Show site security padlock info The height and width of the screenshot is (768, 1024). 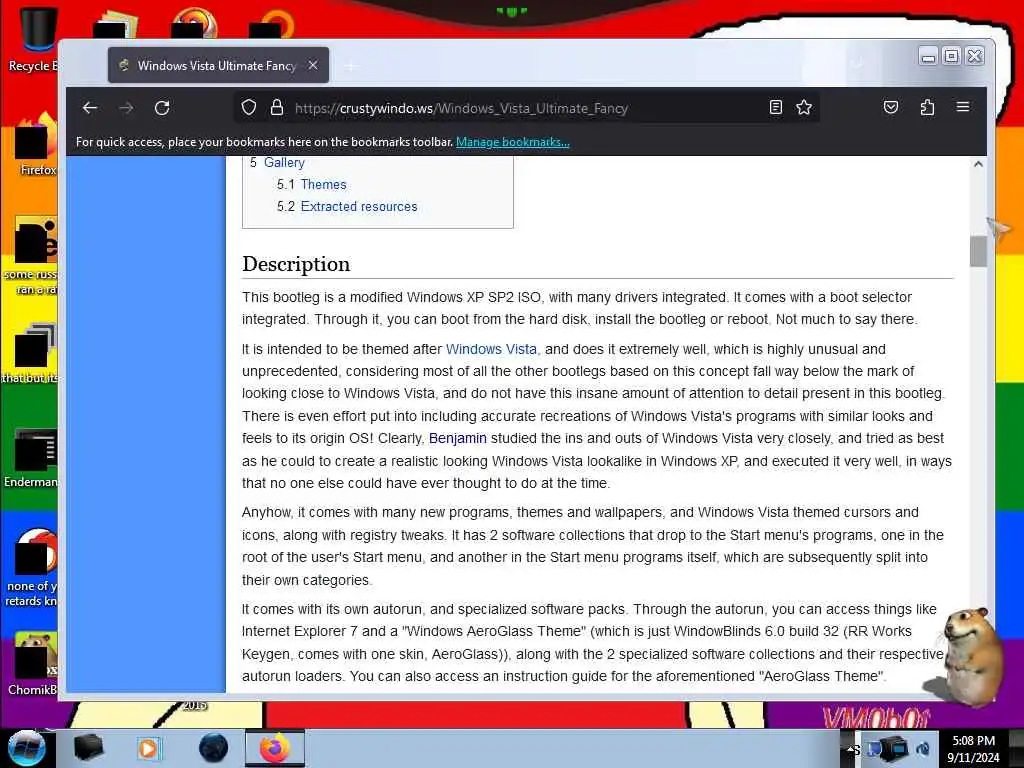click(277, 108)
